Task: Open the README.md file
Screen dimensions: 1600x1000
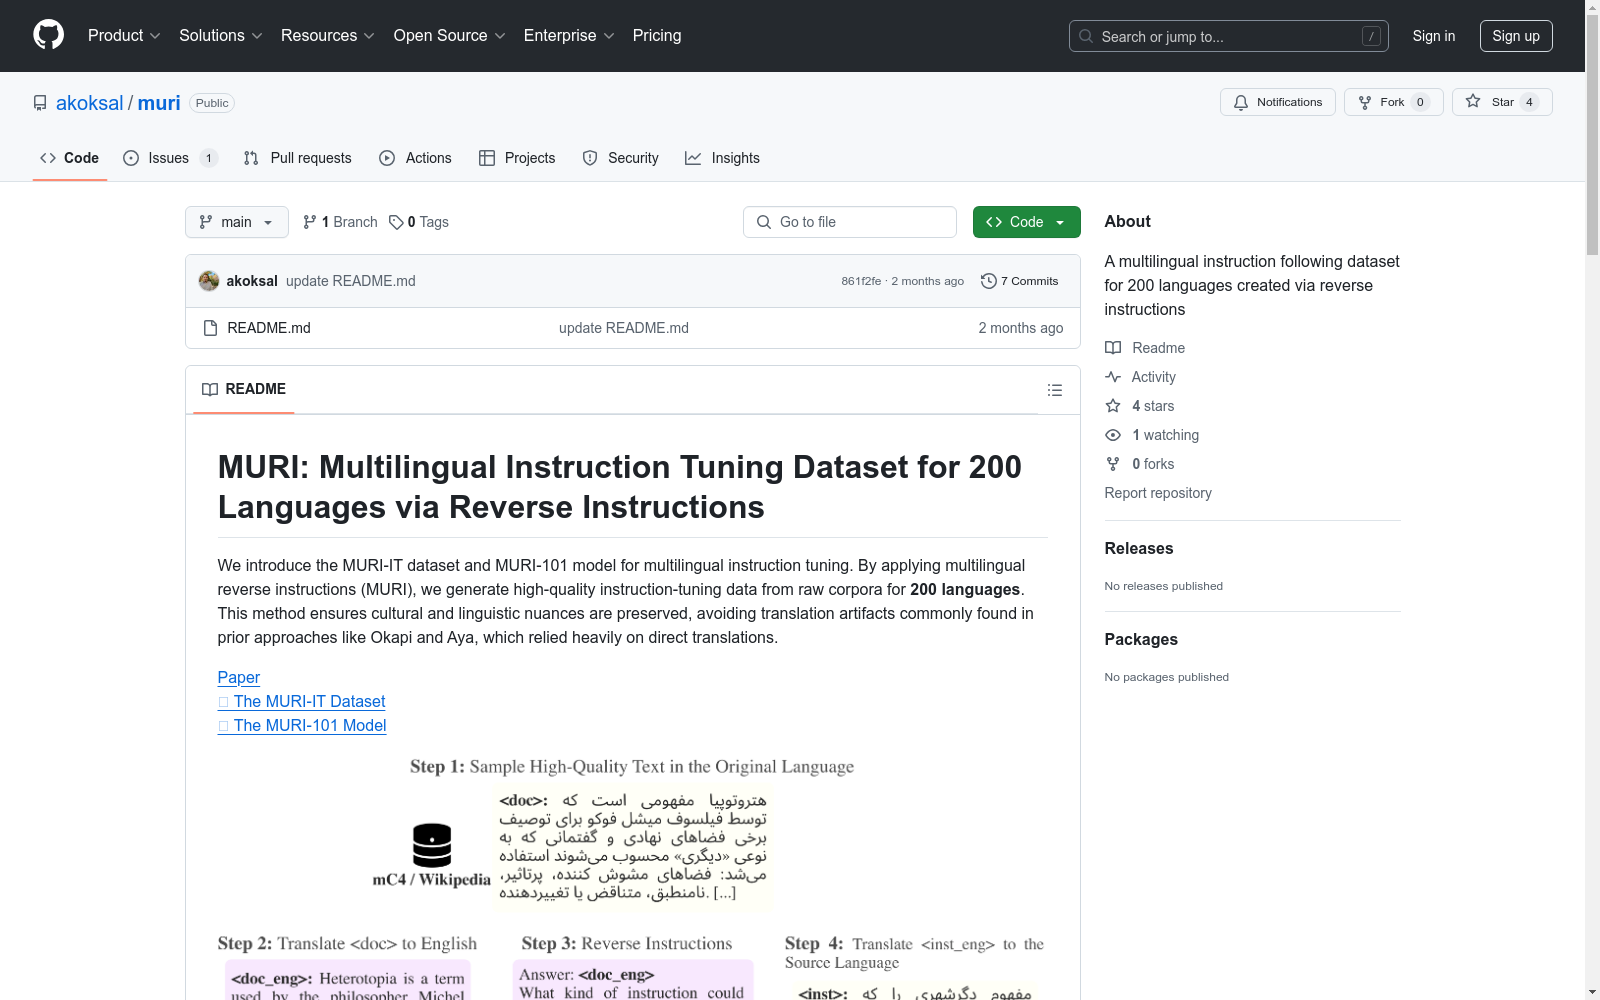Action: pos(269,328)
